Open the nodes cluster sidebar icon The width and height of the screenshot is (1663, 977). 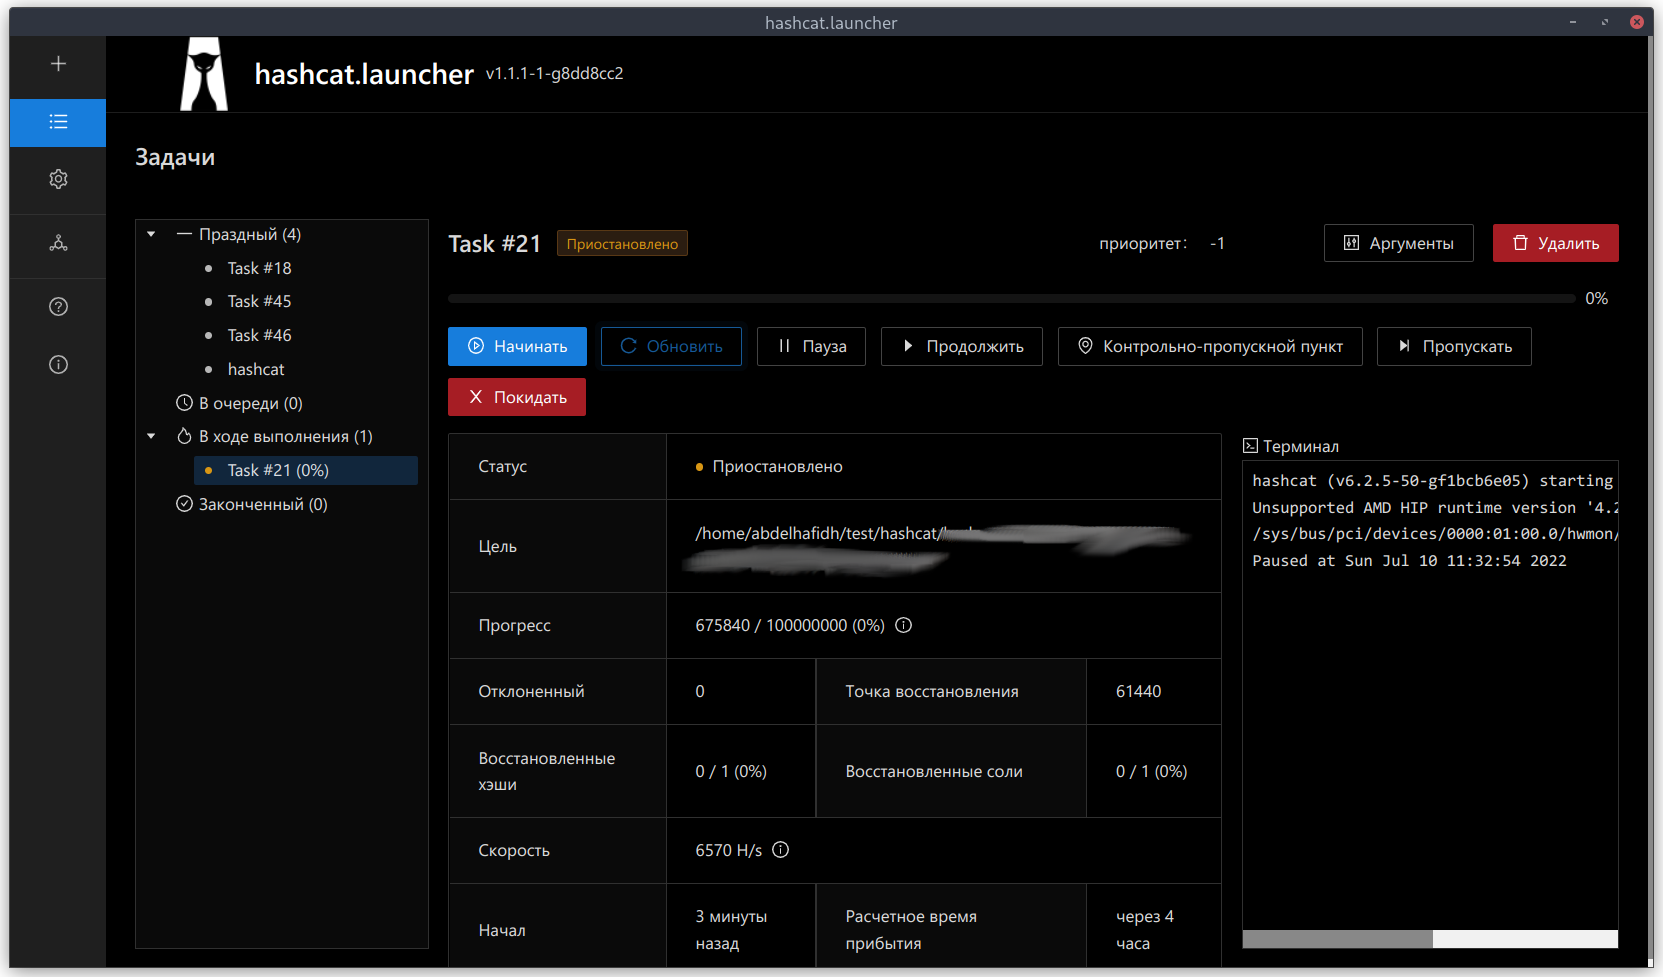coord(58,243)
